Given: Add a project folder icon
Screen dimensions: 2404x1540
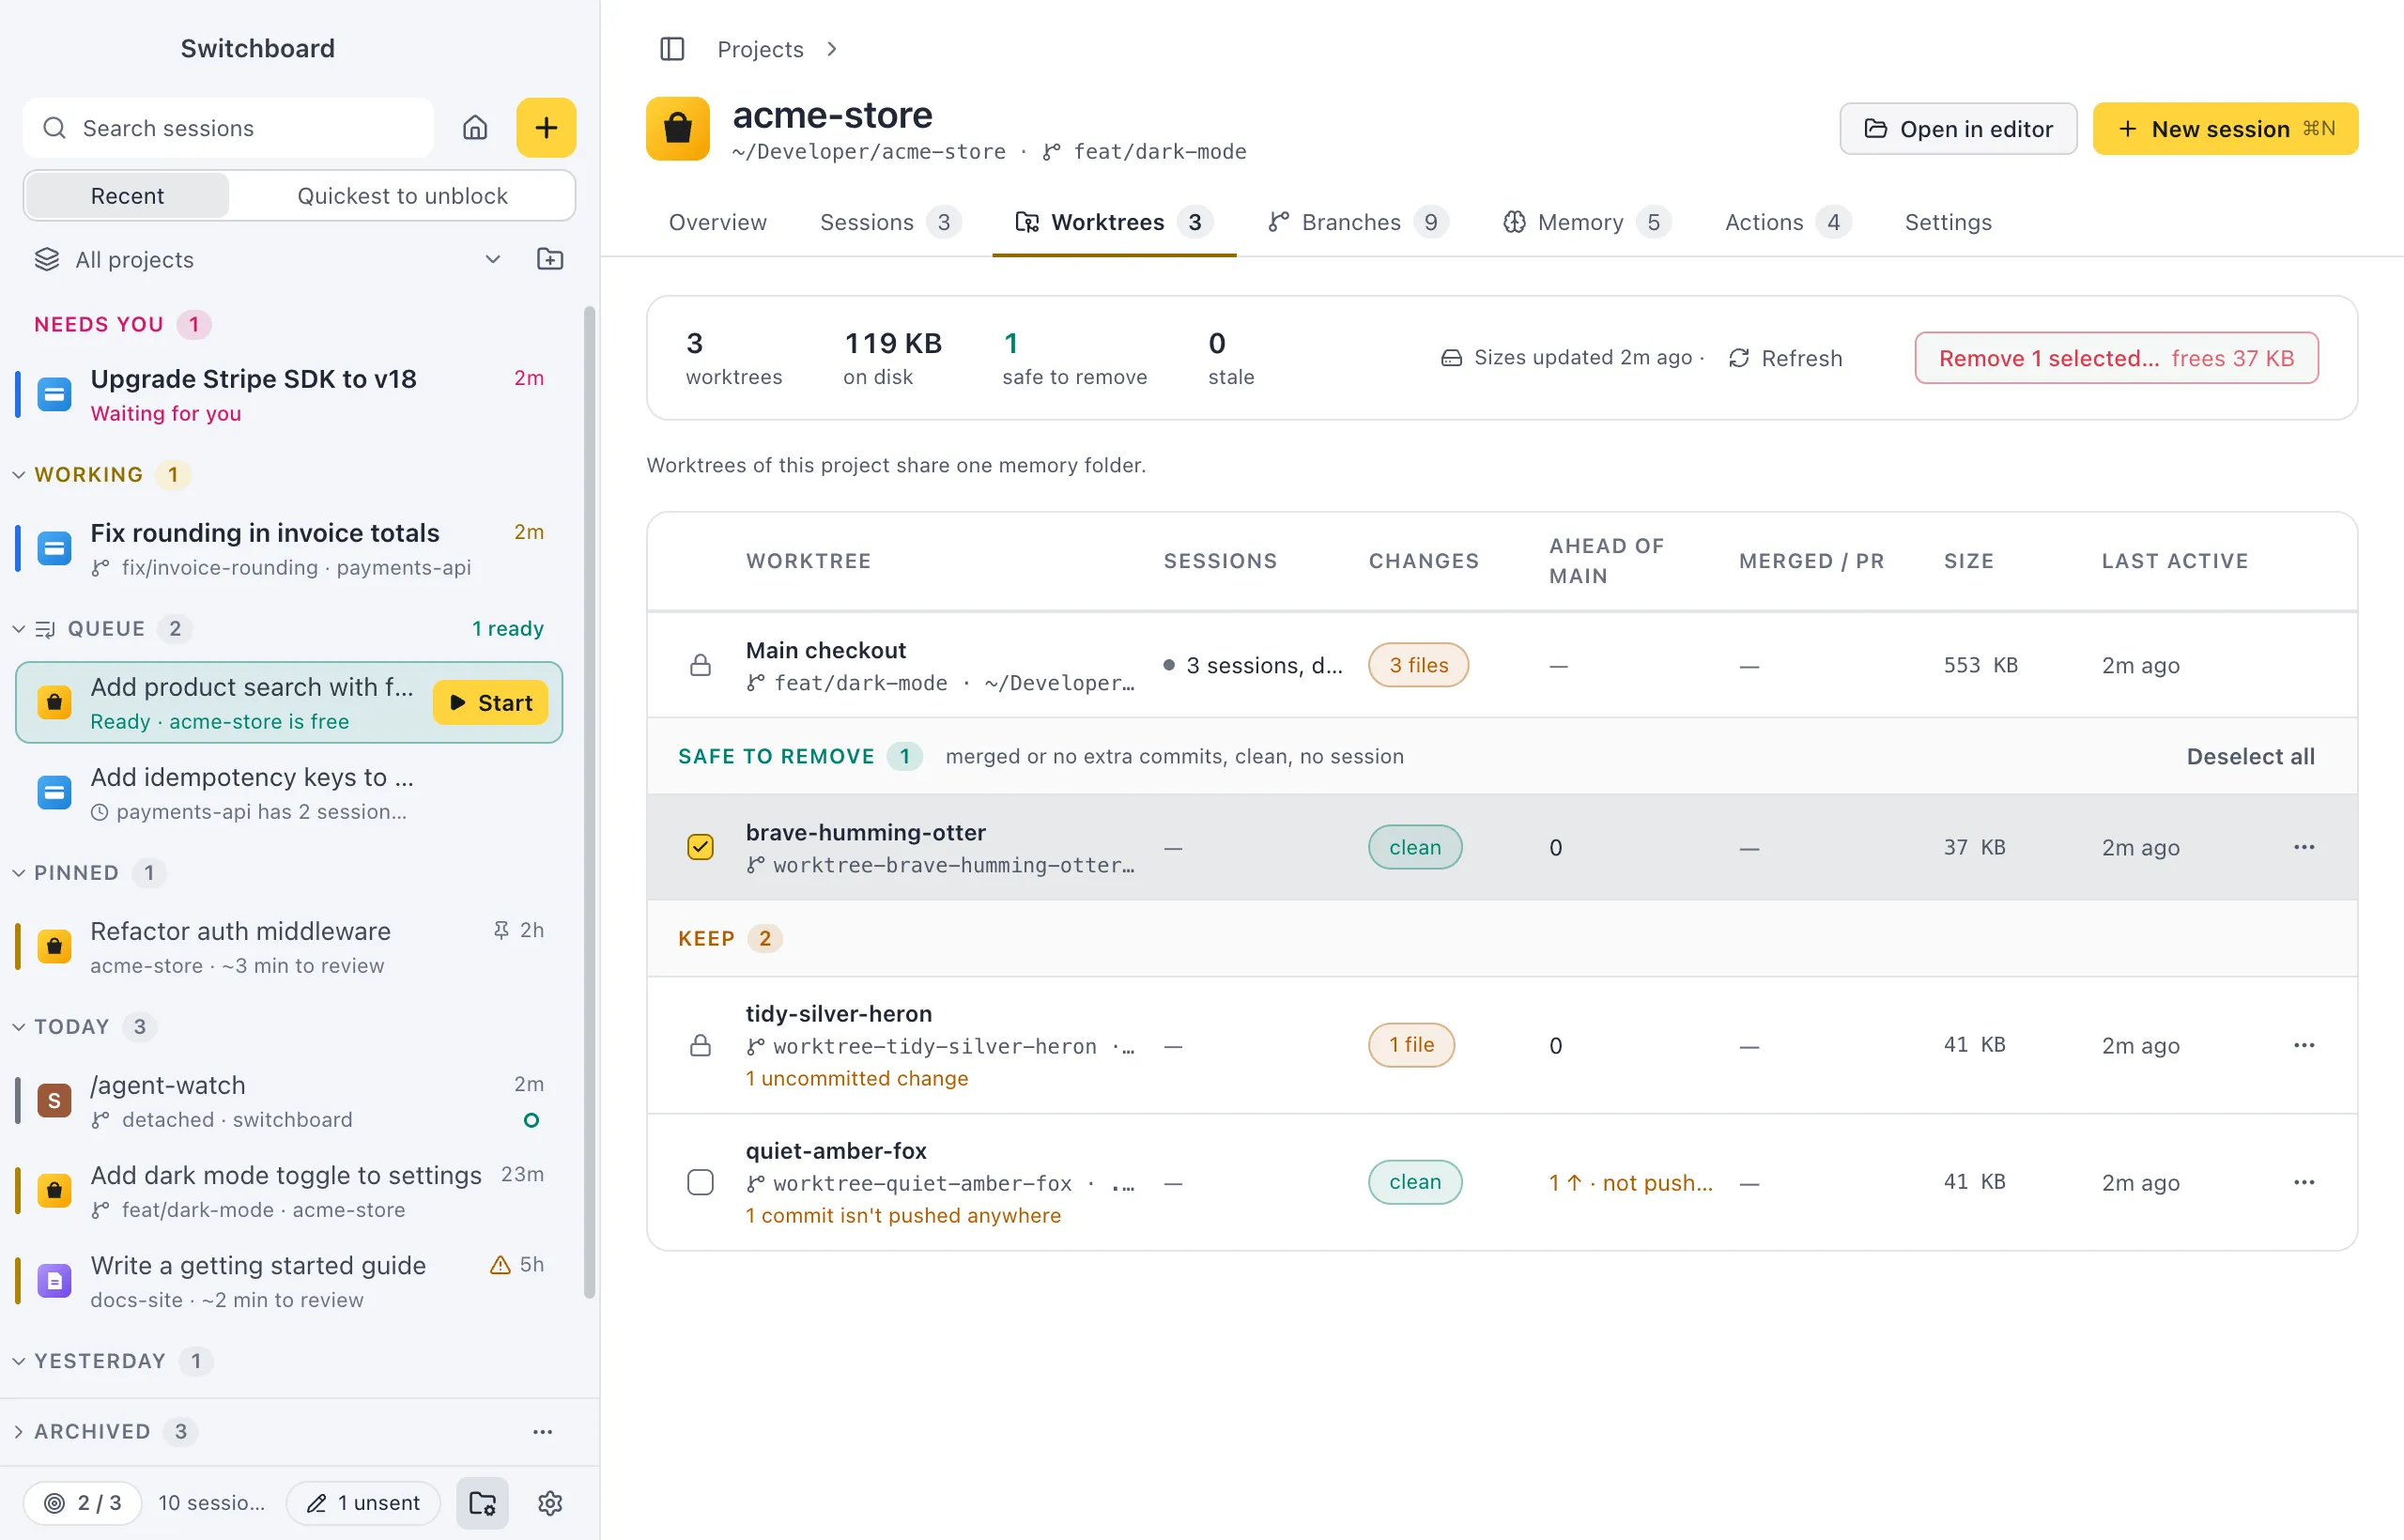Looking at the screenshot, I should pos(550,259).
